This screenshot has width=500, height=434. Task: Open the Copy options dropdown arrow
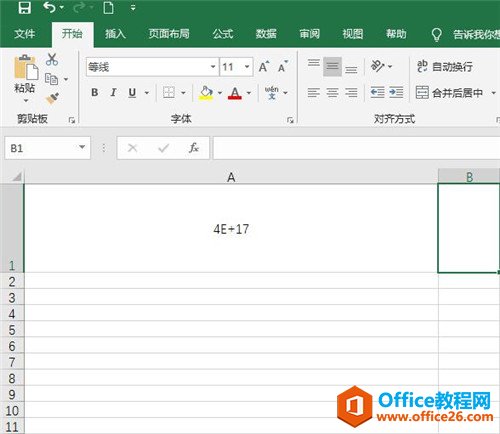tap(66, 79)
